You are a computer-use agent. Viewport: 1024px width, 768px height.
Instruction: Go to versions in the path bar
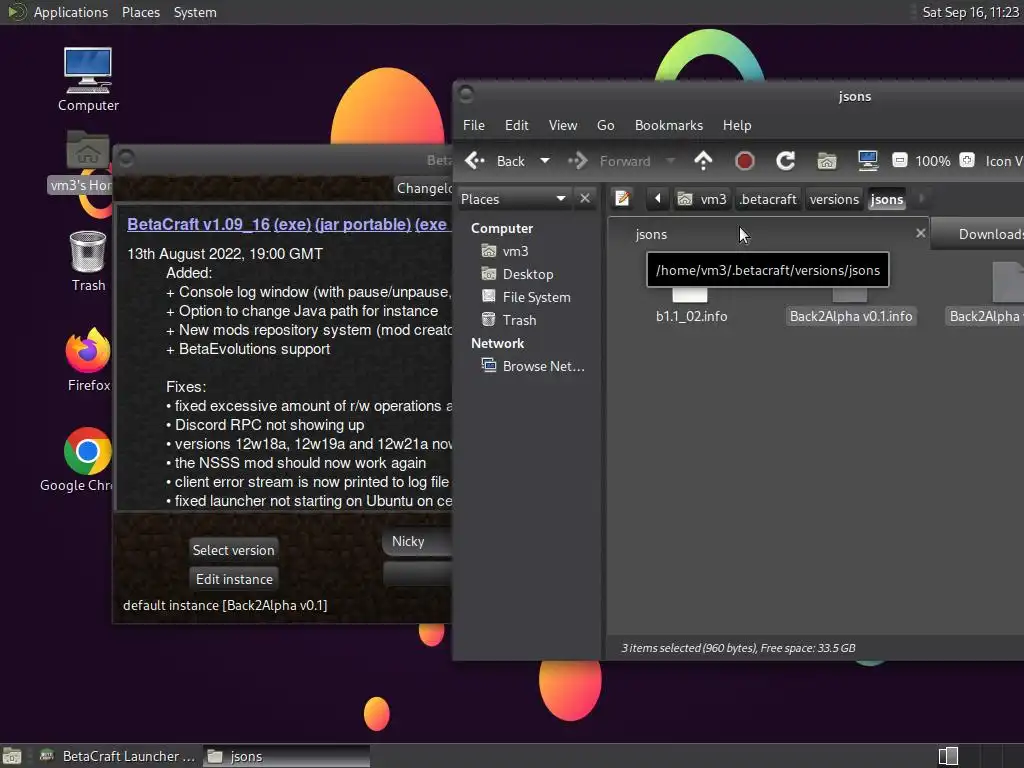[834, 199]
